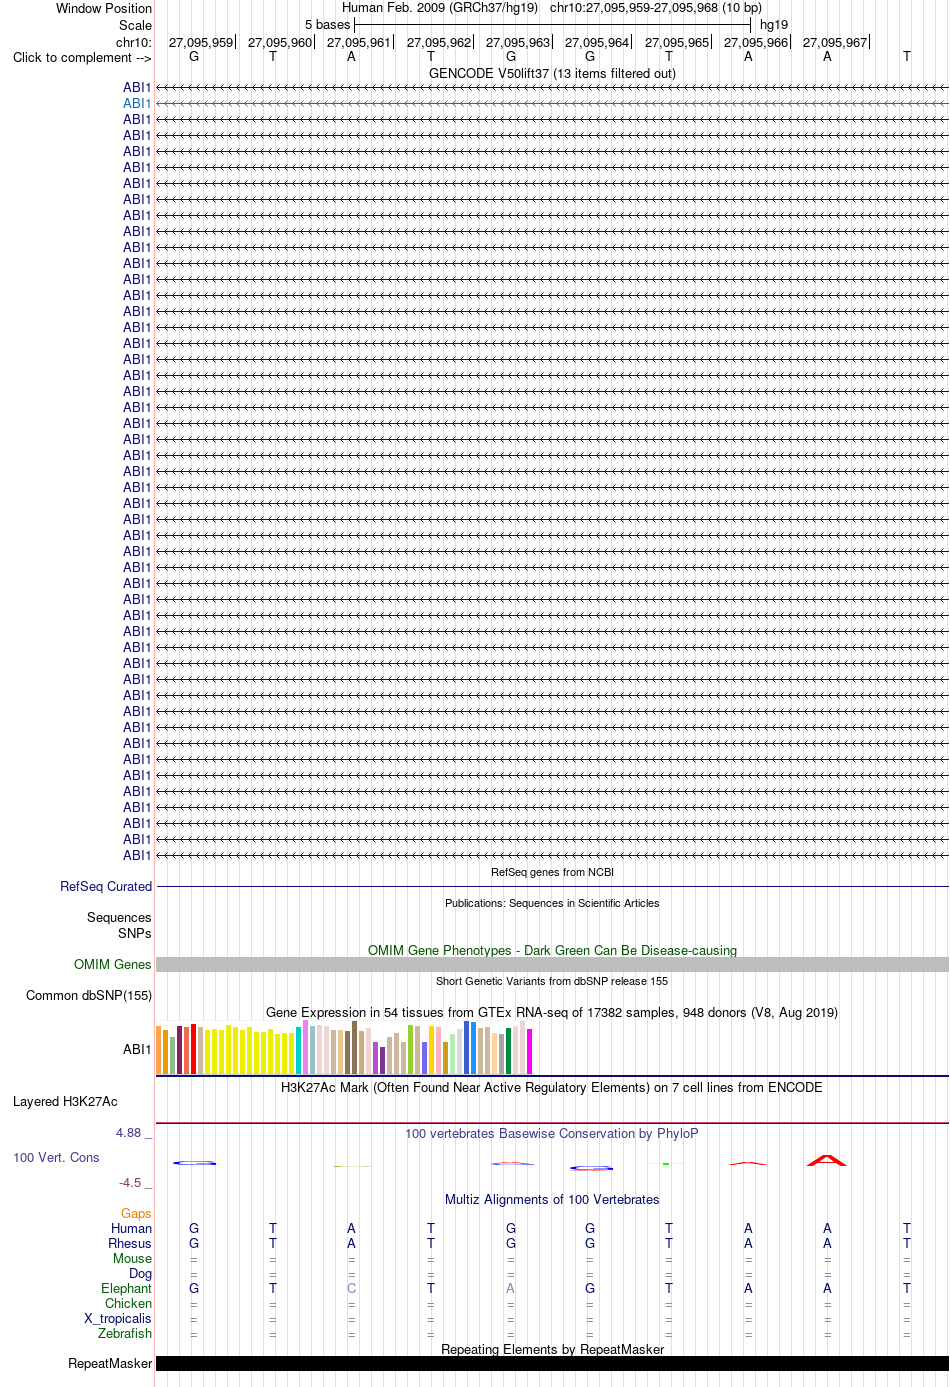This screenshot has width=950, height=1387.
Task: Click the Window Position label
Action: (104, 8)
